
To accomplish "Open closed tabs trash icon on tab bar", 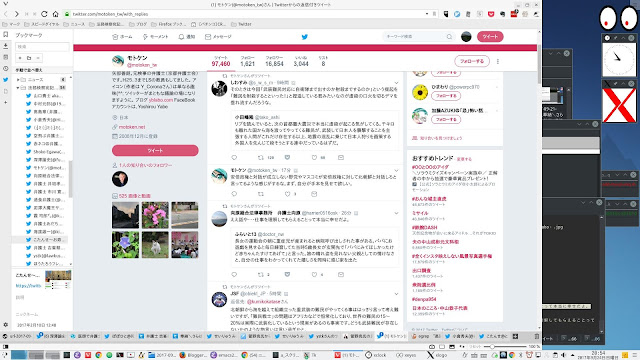I will point(537,336).
